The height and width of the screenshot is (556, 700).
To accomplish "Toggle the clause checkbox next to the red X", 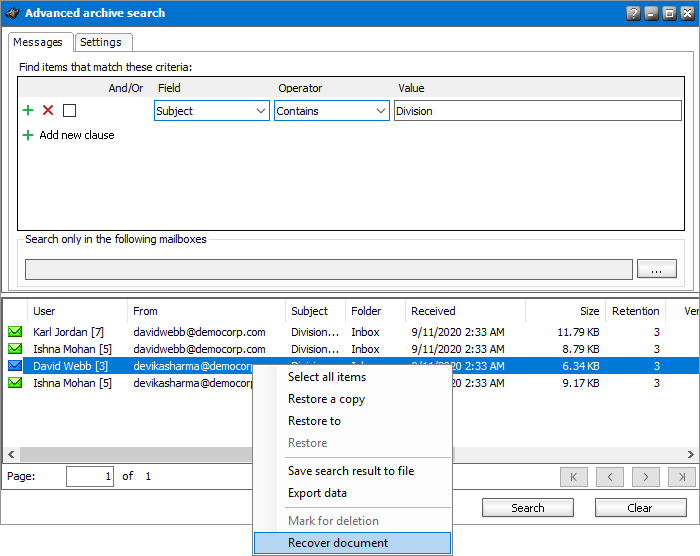I will tap(69, 111).
